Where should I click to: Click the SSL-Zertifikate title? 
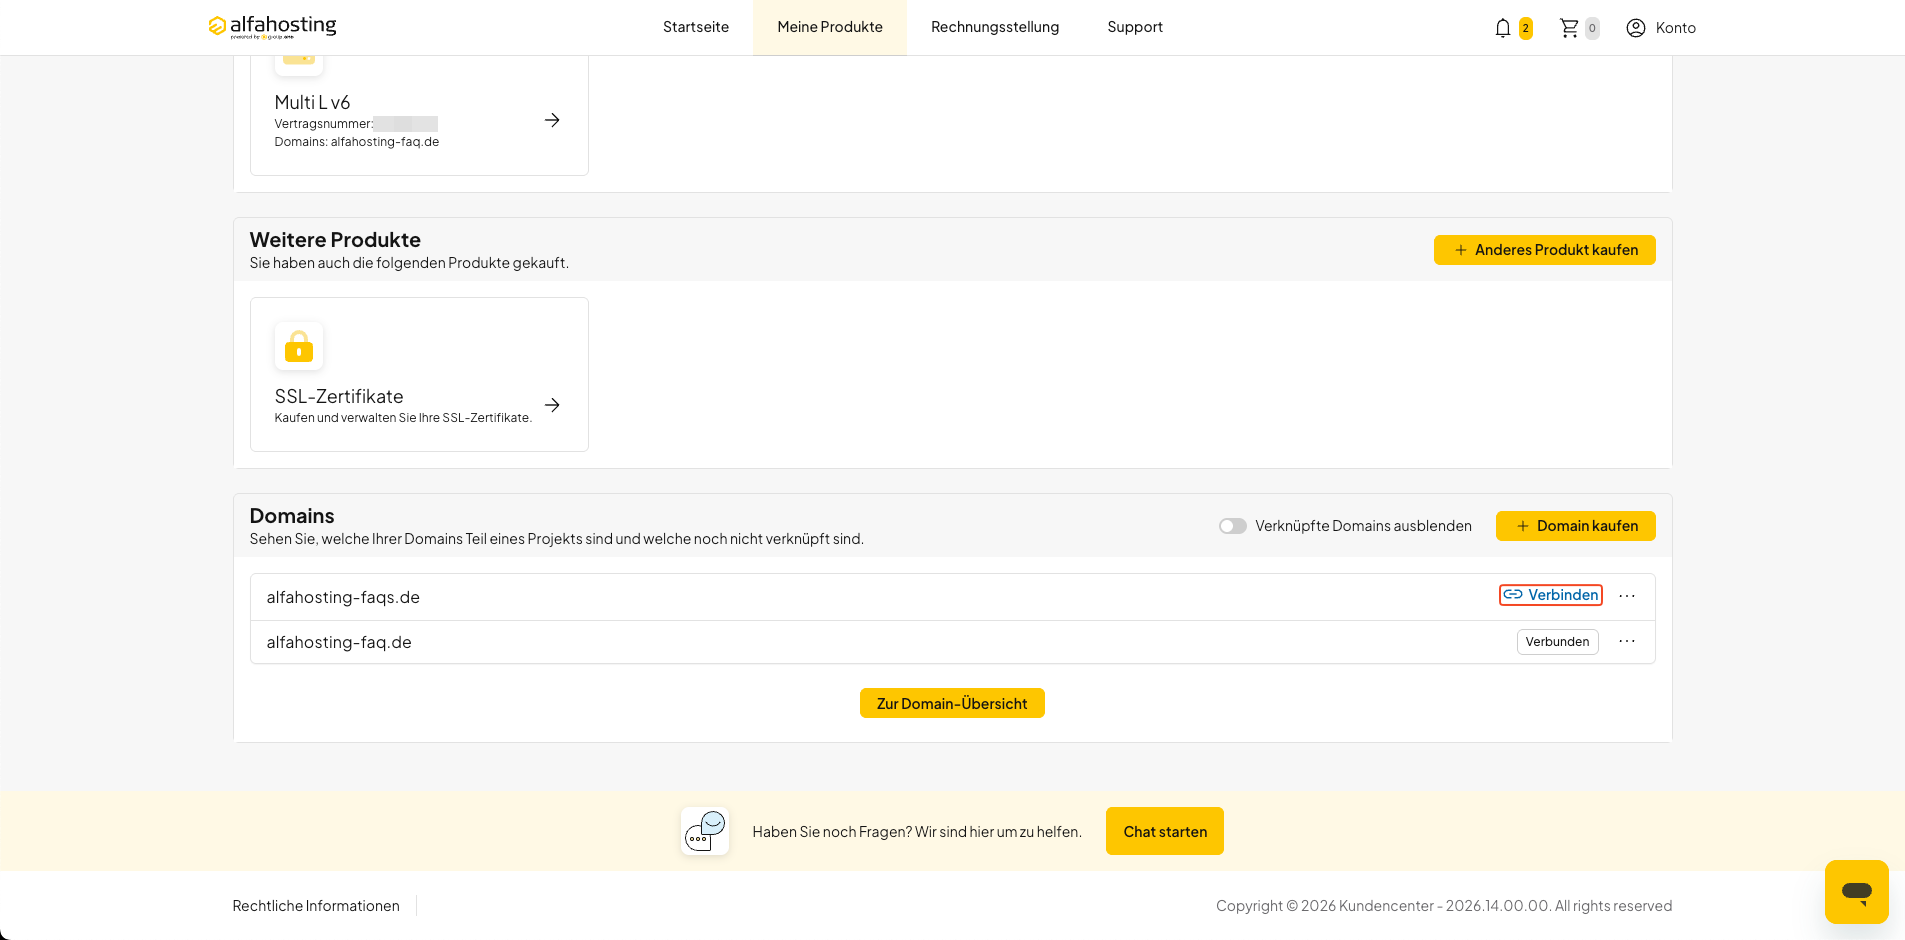339,396
